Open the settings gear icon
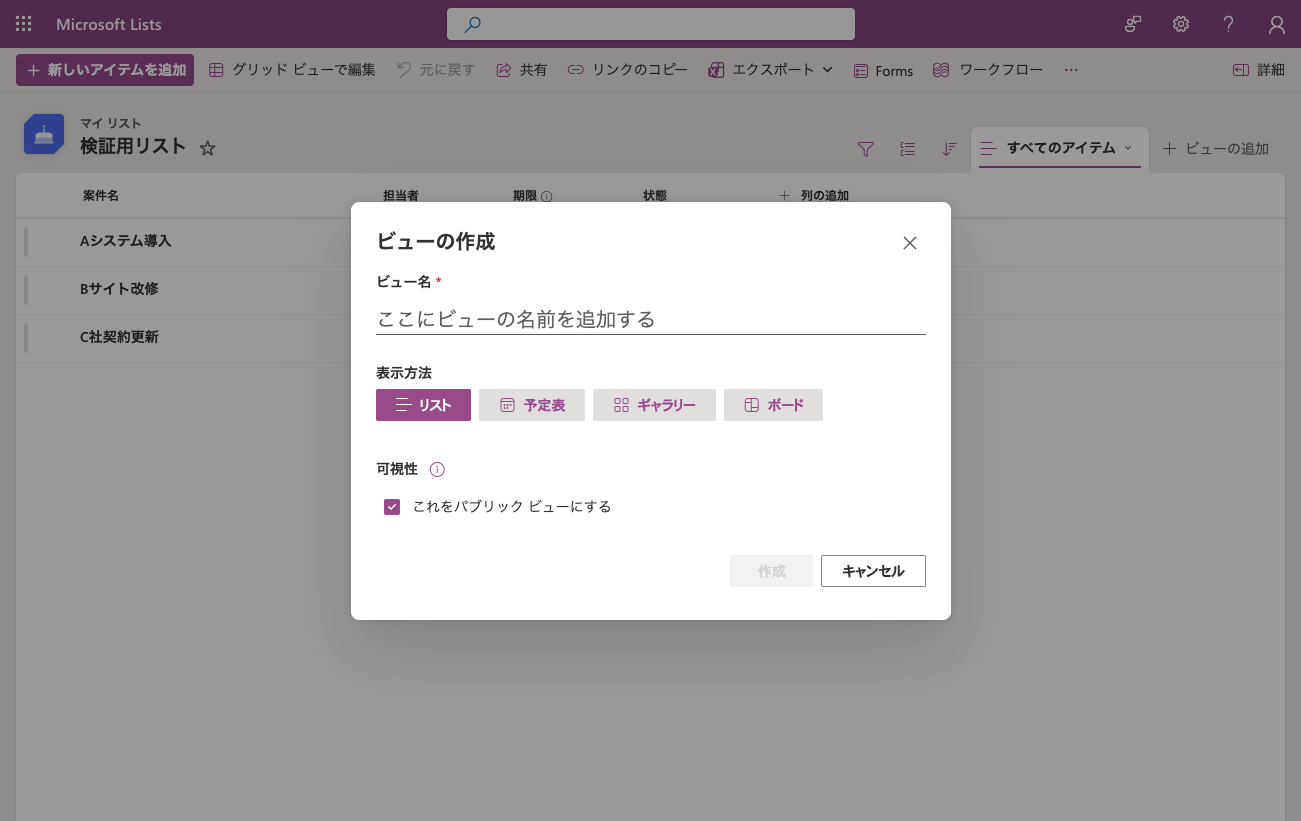 click(x=1181, y=24)
